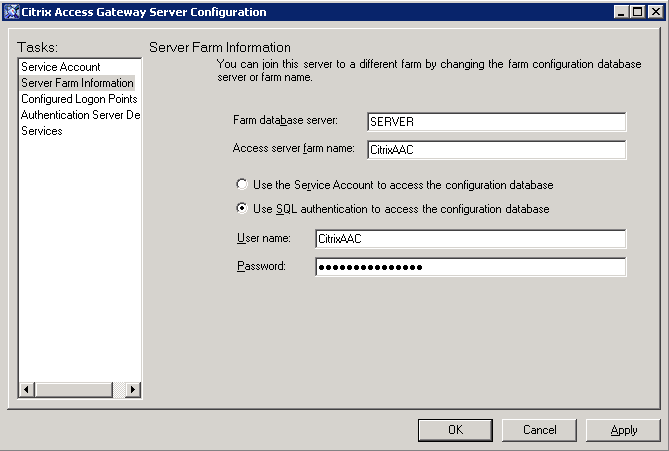The height and width of the screenshot is (451, 669).
Task: Select Server Farm Information task
Action: [x=77, y=83]
